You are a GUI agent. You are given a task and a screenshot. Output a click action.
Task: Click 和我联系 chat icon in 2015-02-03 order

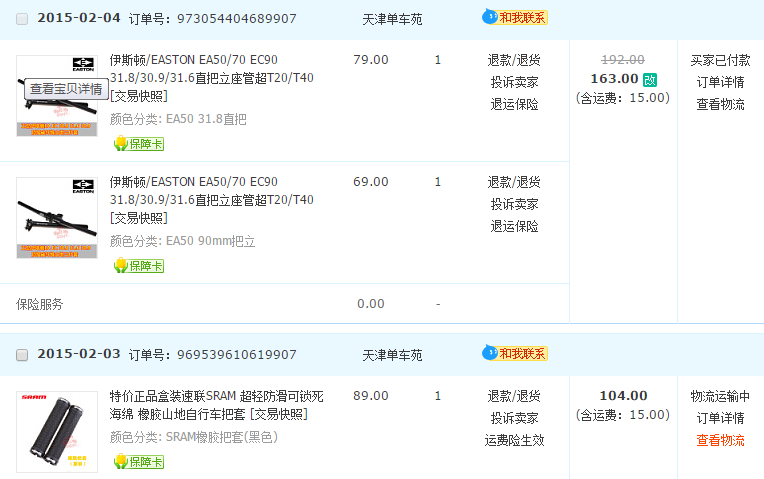point(515,353)
